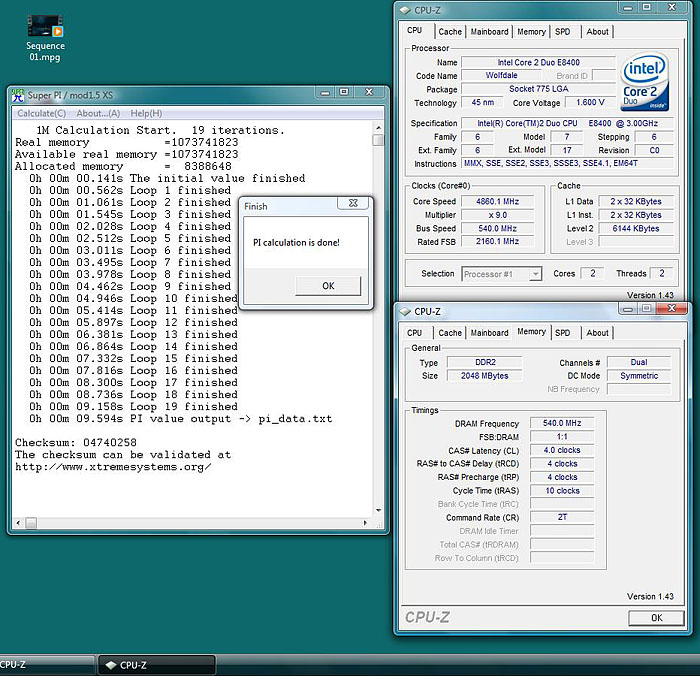Minimize the upper CPU-Z window
Image resolution: width=700 pixels, height=676 pixels.
[628, 8]
